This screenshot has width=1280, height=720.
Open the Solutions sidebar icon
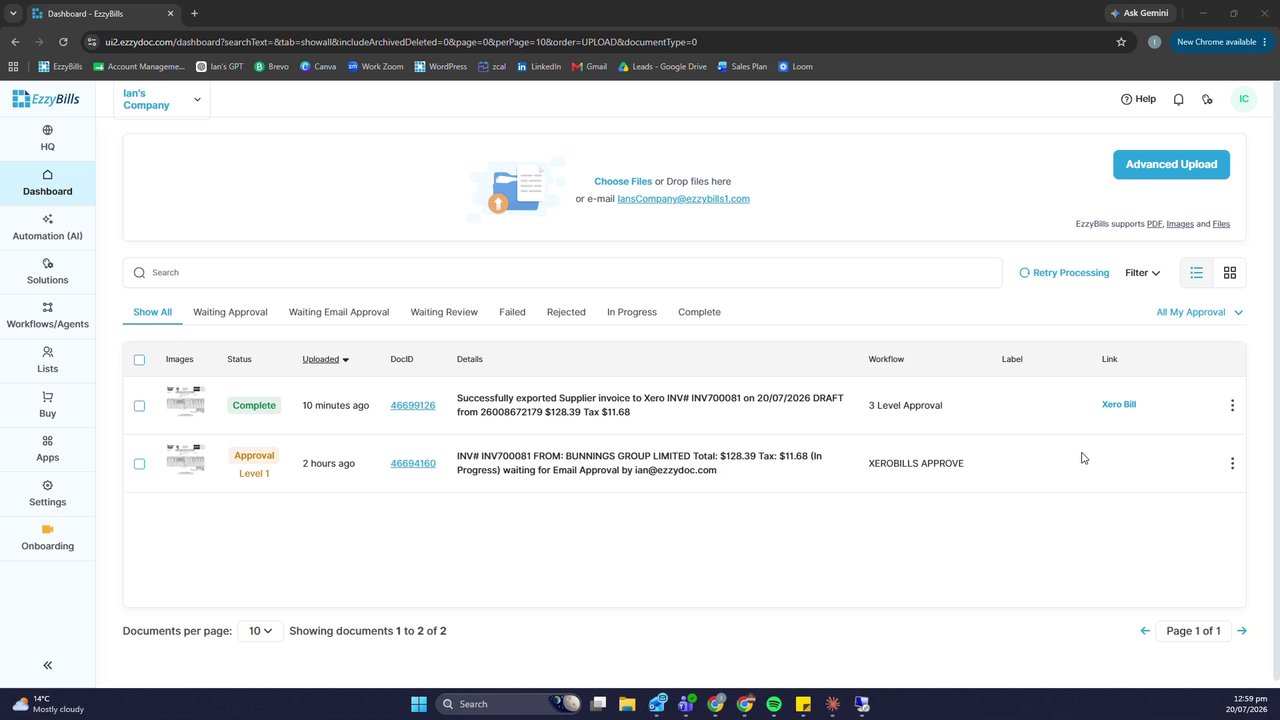(47, 263)
